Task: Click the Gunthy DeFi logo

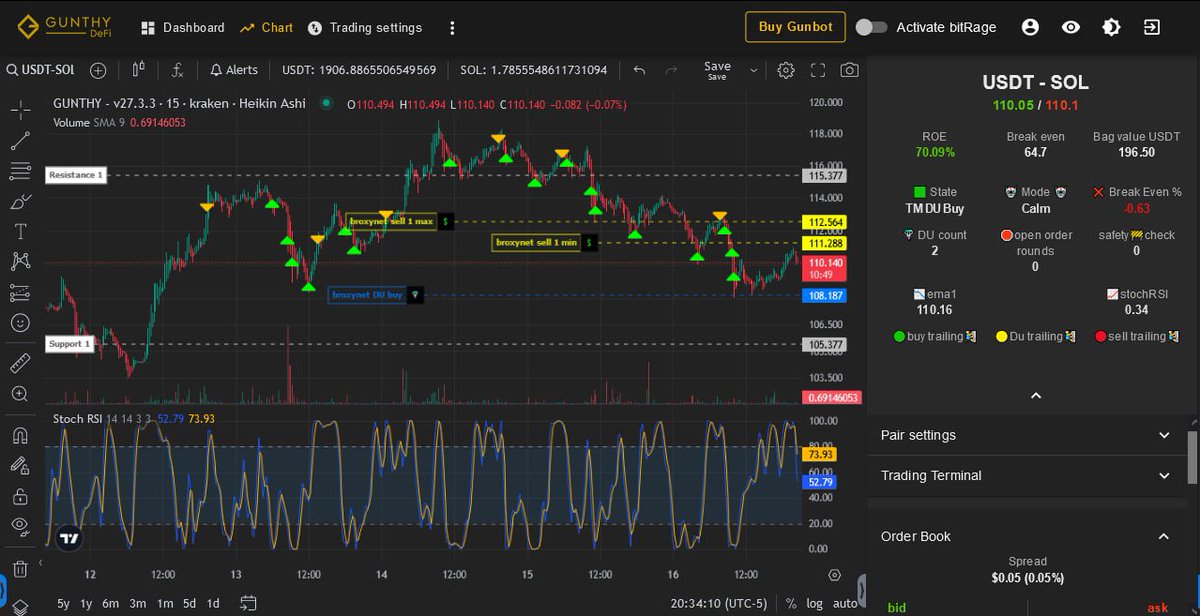Action: point(65,27)
